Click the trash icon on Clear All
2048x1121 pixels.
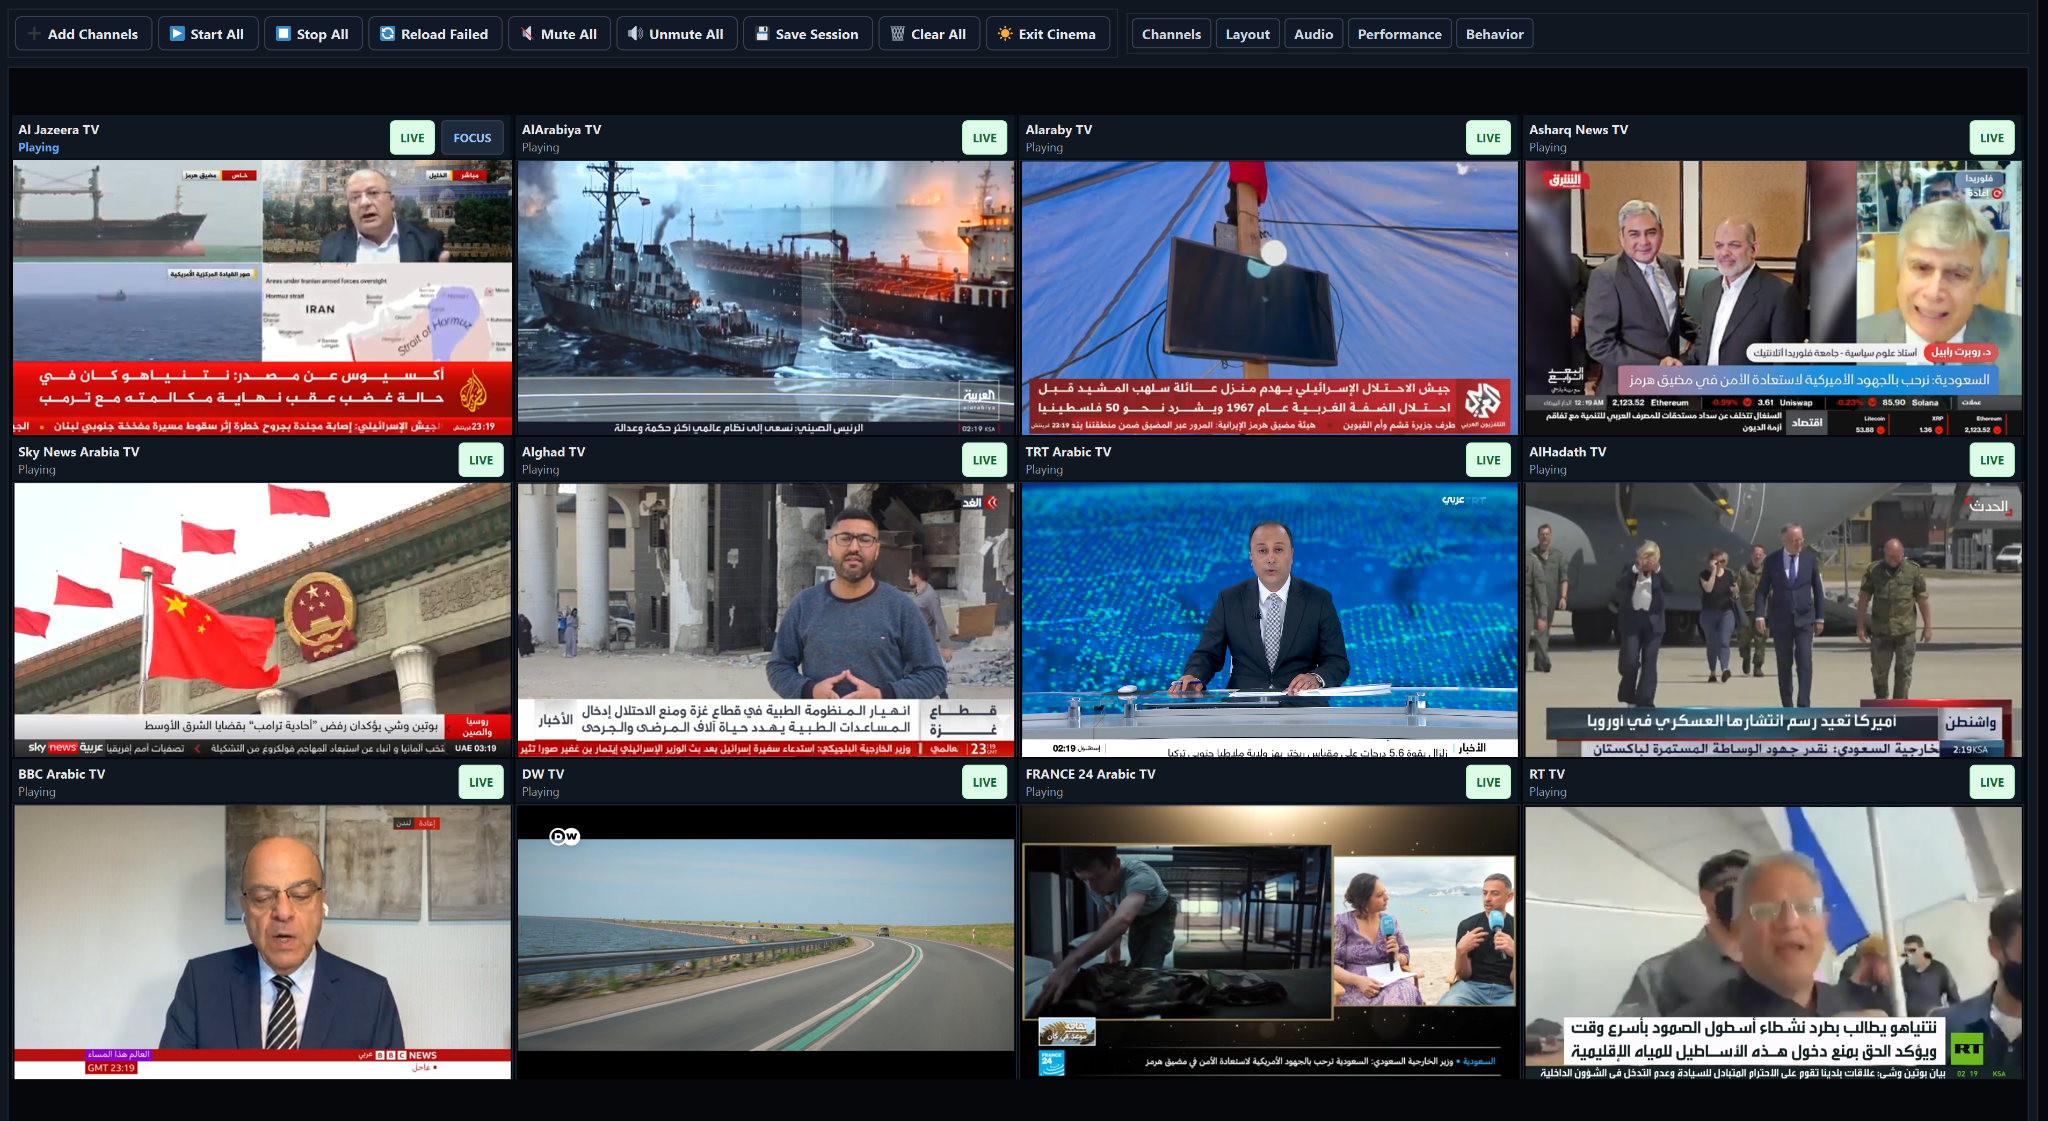[897, 34]
